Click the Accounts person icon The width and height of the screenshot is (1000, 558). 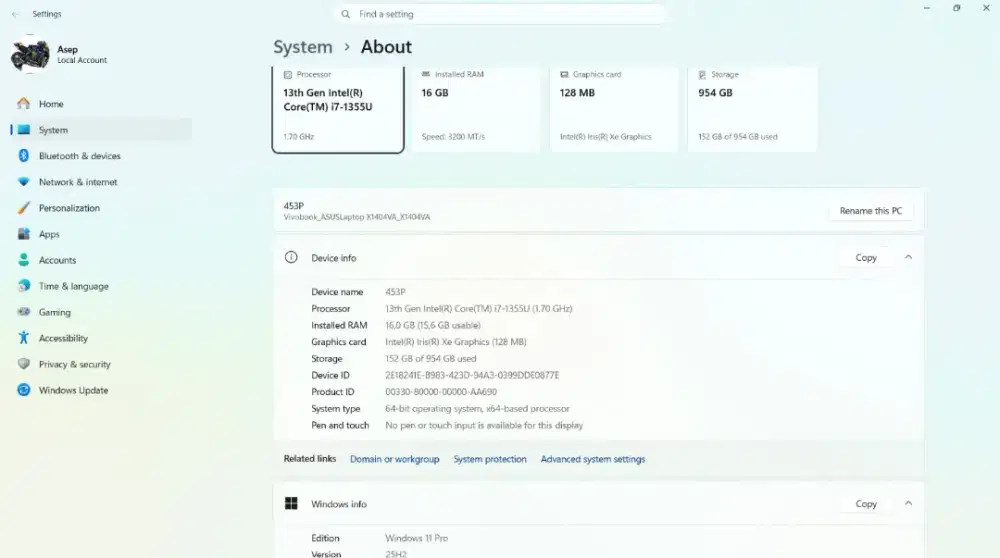24,260
